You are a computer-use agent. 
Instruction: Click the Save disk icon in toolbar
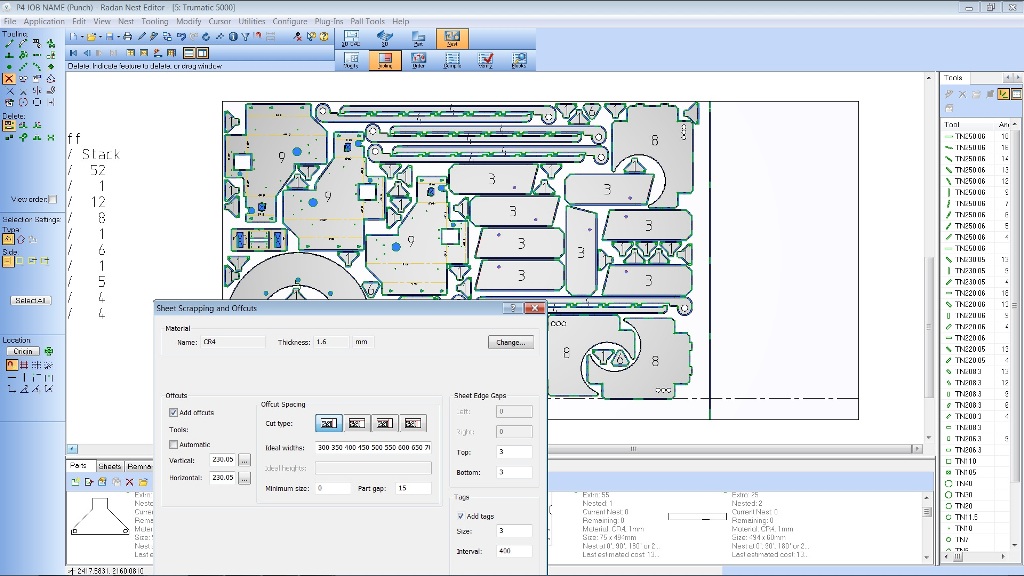click(109, 36)
